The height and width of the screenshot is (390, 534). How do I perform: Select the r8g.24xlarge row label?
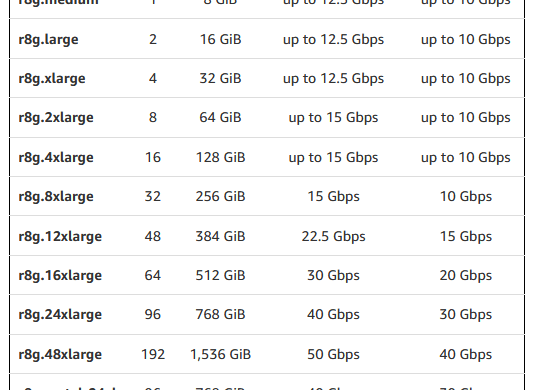pyautogui.click(x=60, y=314)
